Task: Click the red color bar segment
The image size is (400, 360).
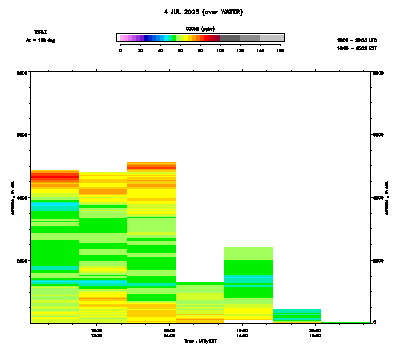Action: point(208,38)
